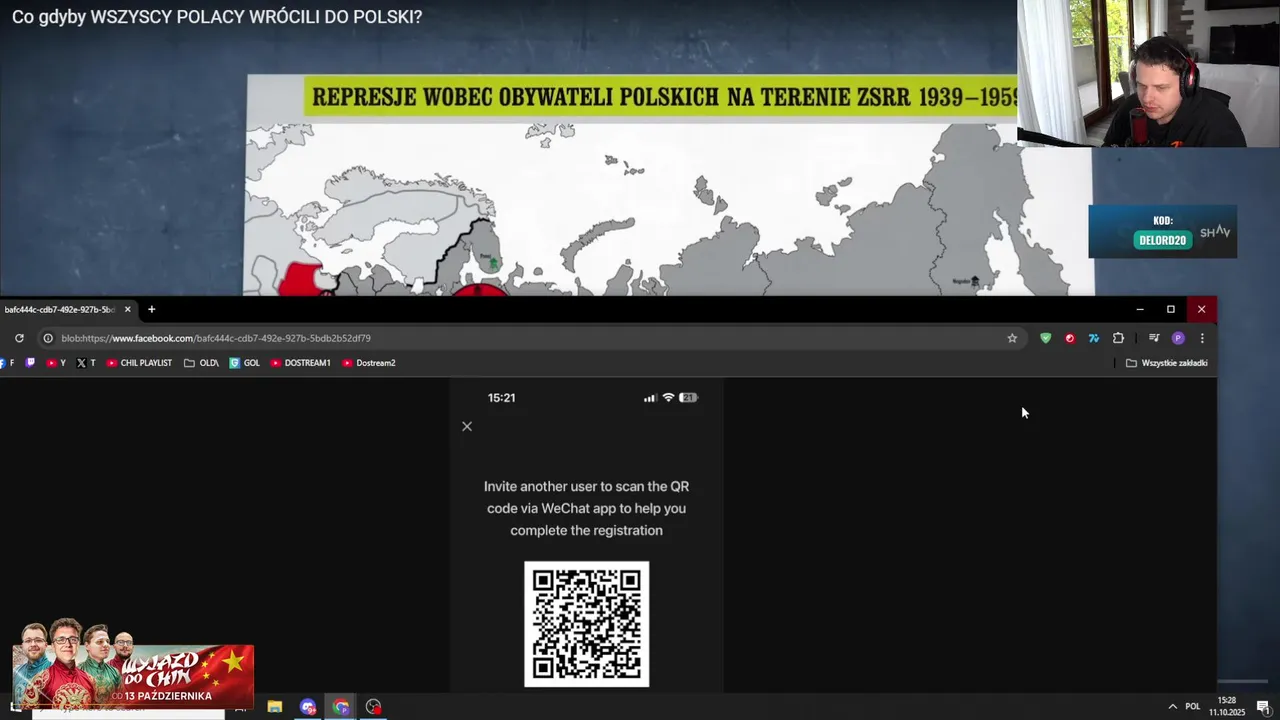The image size is (1280, 720).
Task: Click the phone Wi-Fi status icon
Action: click(669, 398)
